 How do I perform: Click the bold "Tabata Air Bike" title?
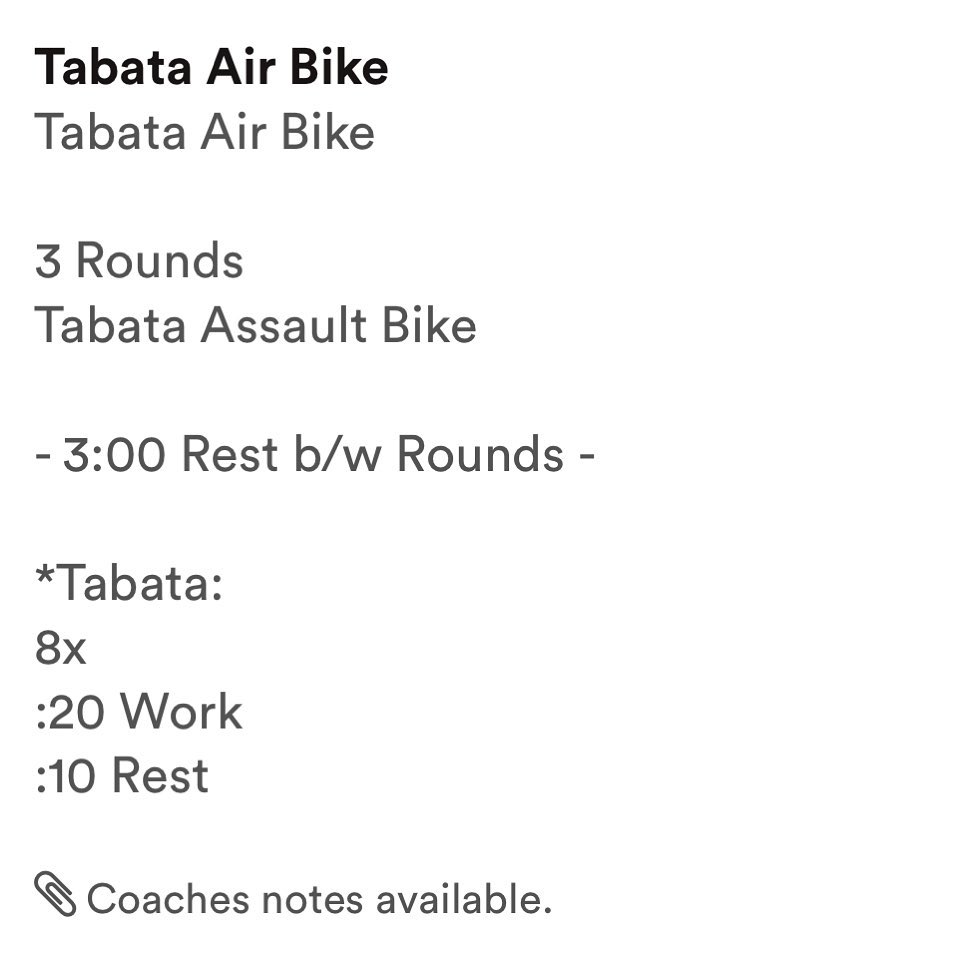[211, 68]
